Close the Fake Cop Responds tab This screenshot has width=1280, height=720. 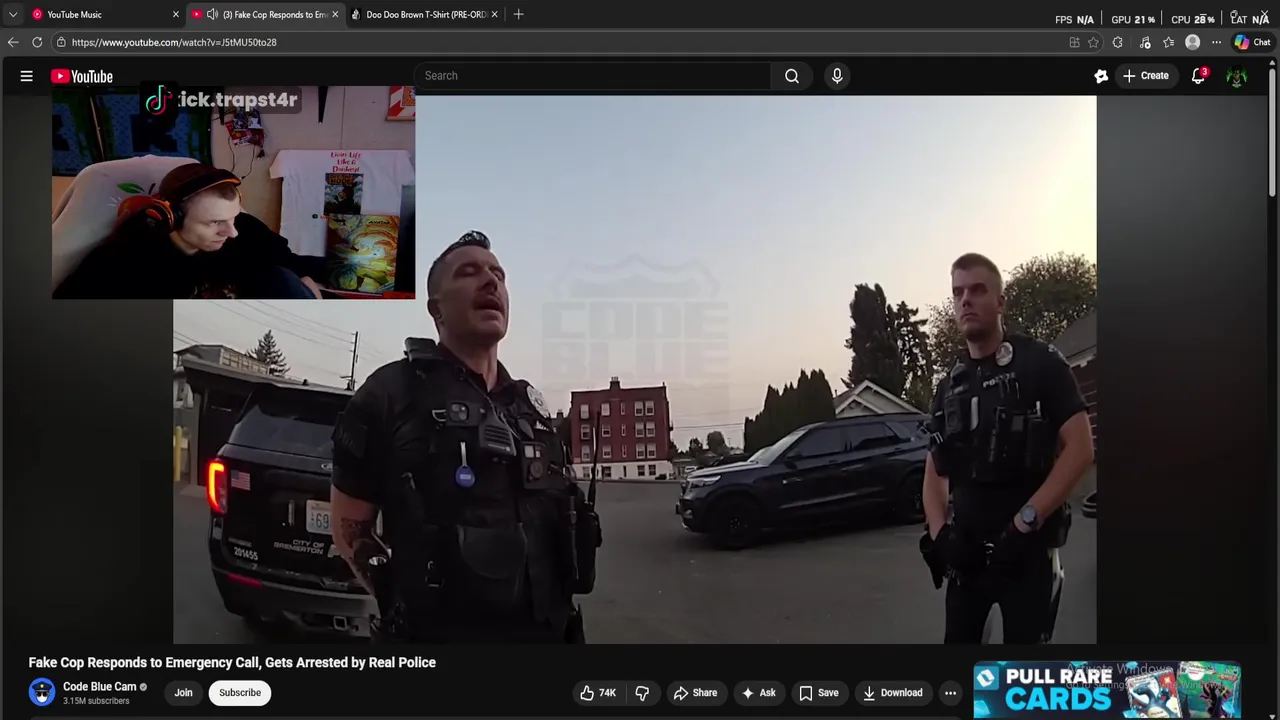point(335,14)
